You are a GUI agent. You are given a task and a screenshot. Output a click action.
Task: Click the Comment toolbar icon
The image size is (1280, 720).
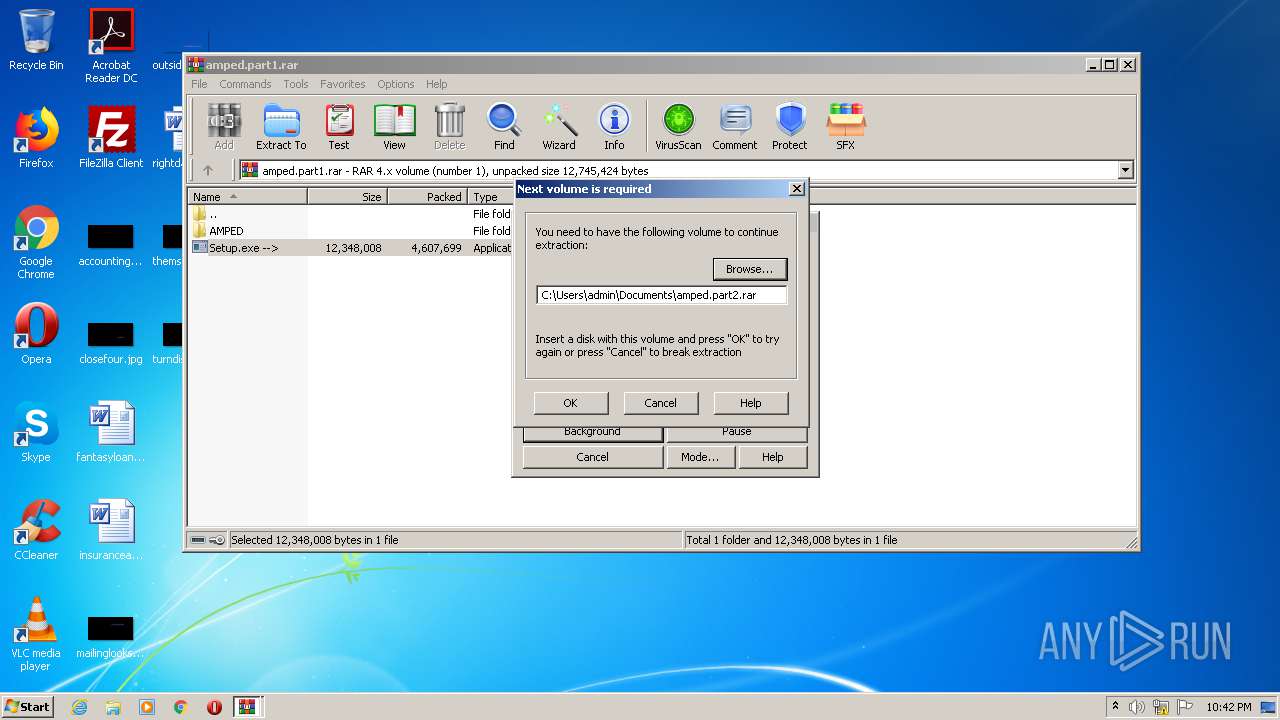pyautogui.click(x=735, y=127)
